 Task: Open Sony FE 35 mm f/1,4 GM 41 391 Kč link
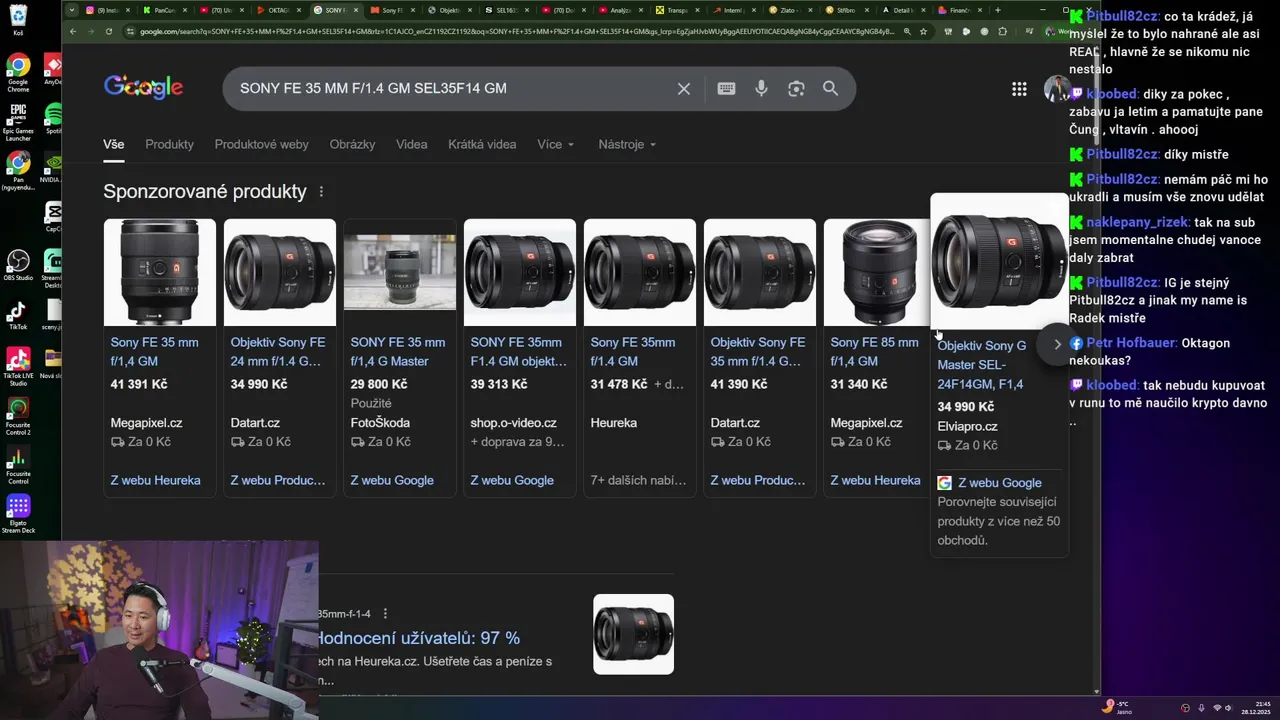click(x=154, y=352)
